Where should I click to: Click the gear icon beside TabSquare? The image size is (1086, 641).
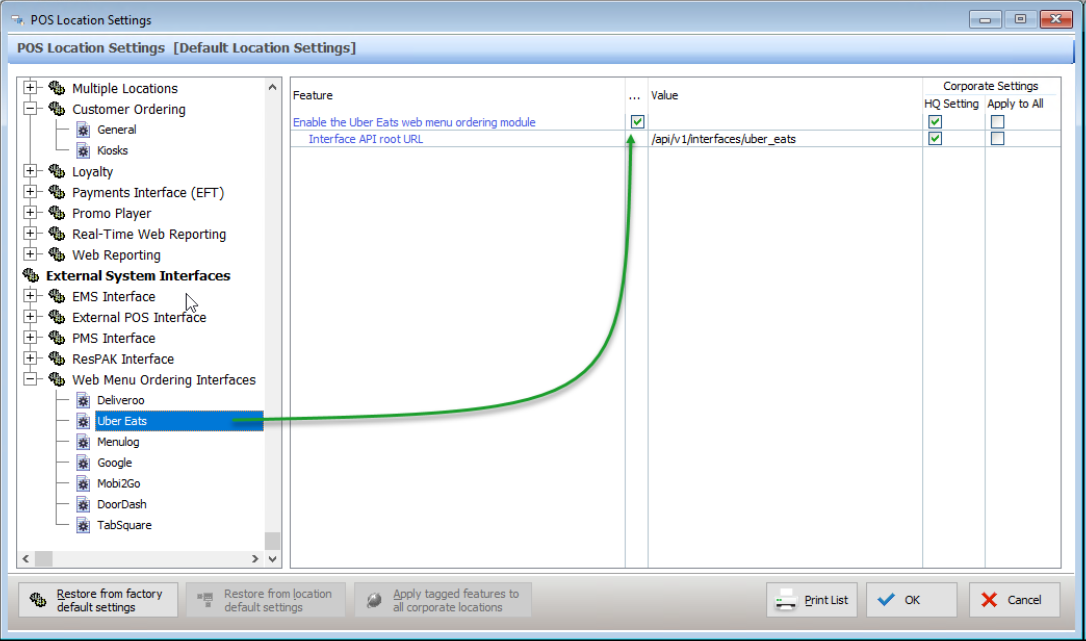click(x=83, y=526)
